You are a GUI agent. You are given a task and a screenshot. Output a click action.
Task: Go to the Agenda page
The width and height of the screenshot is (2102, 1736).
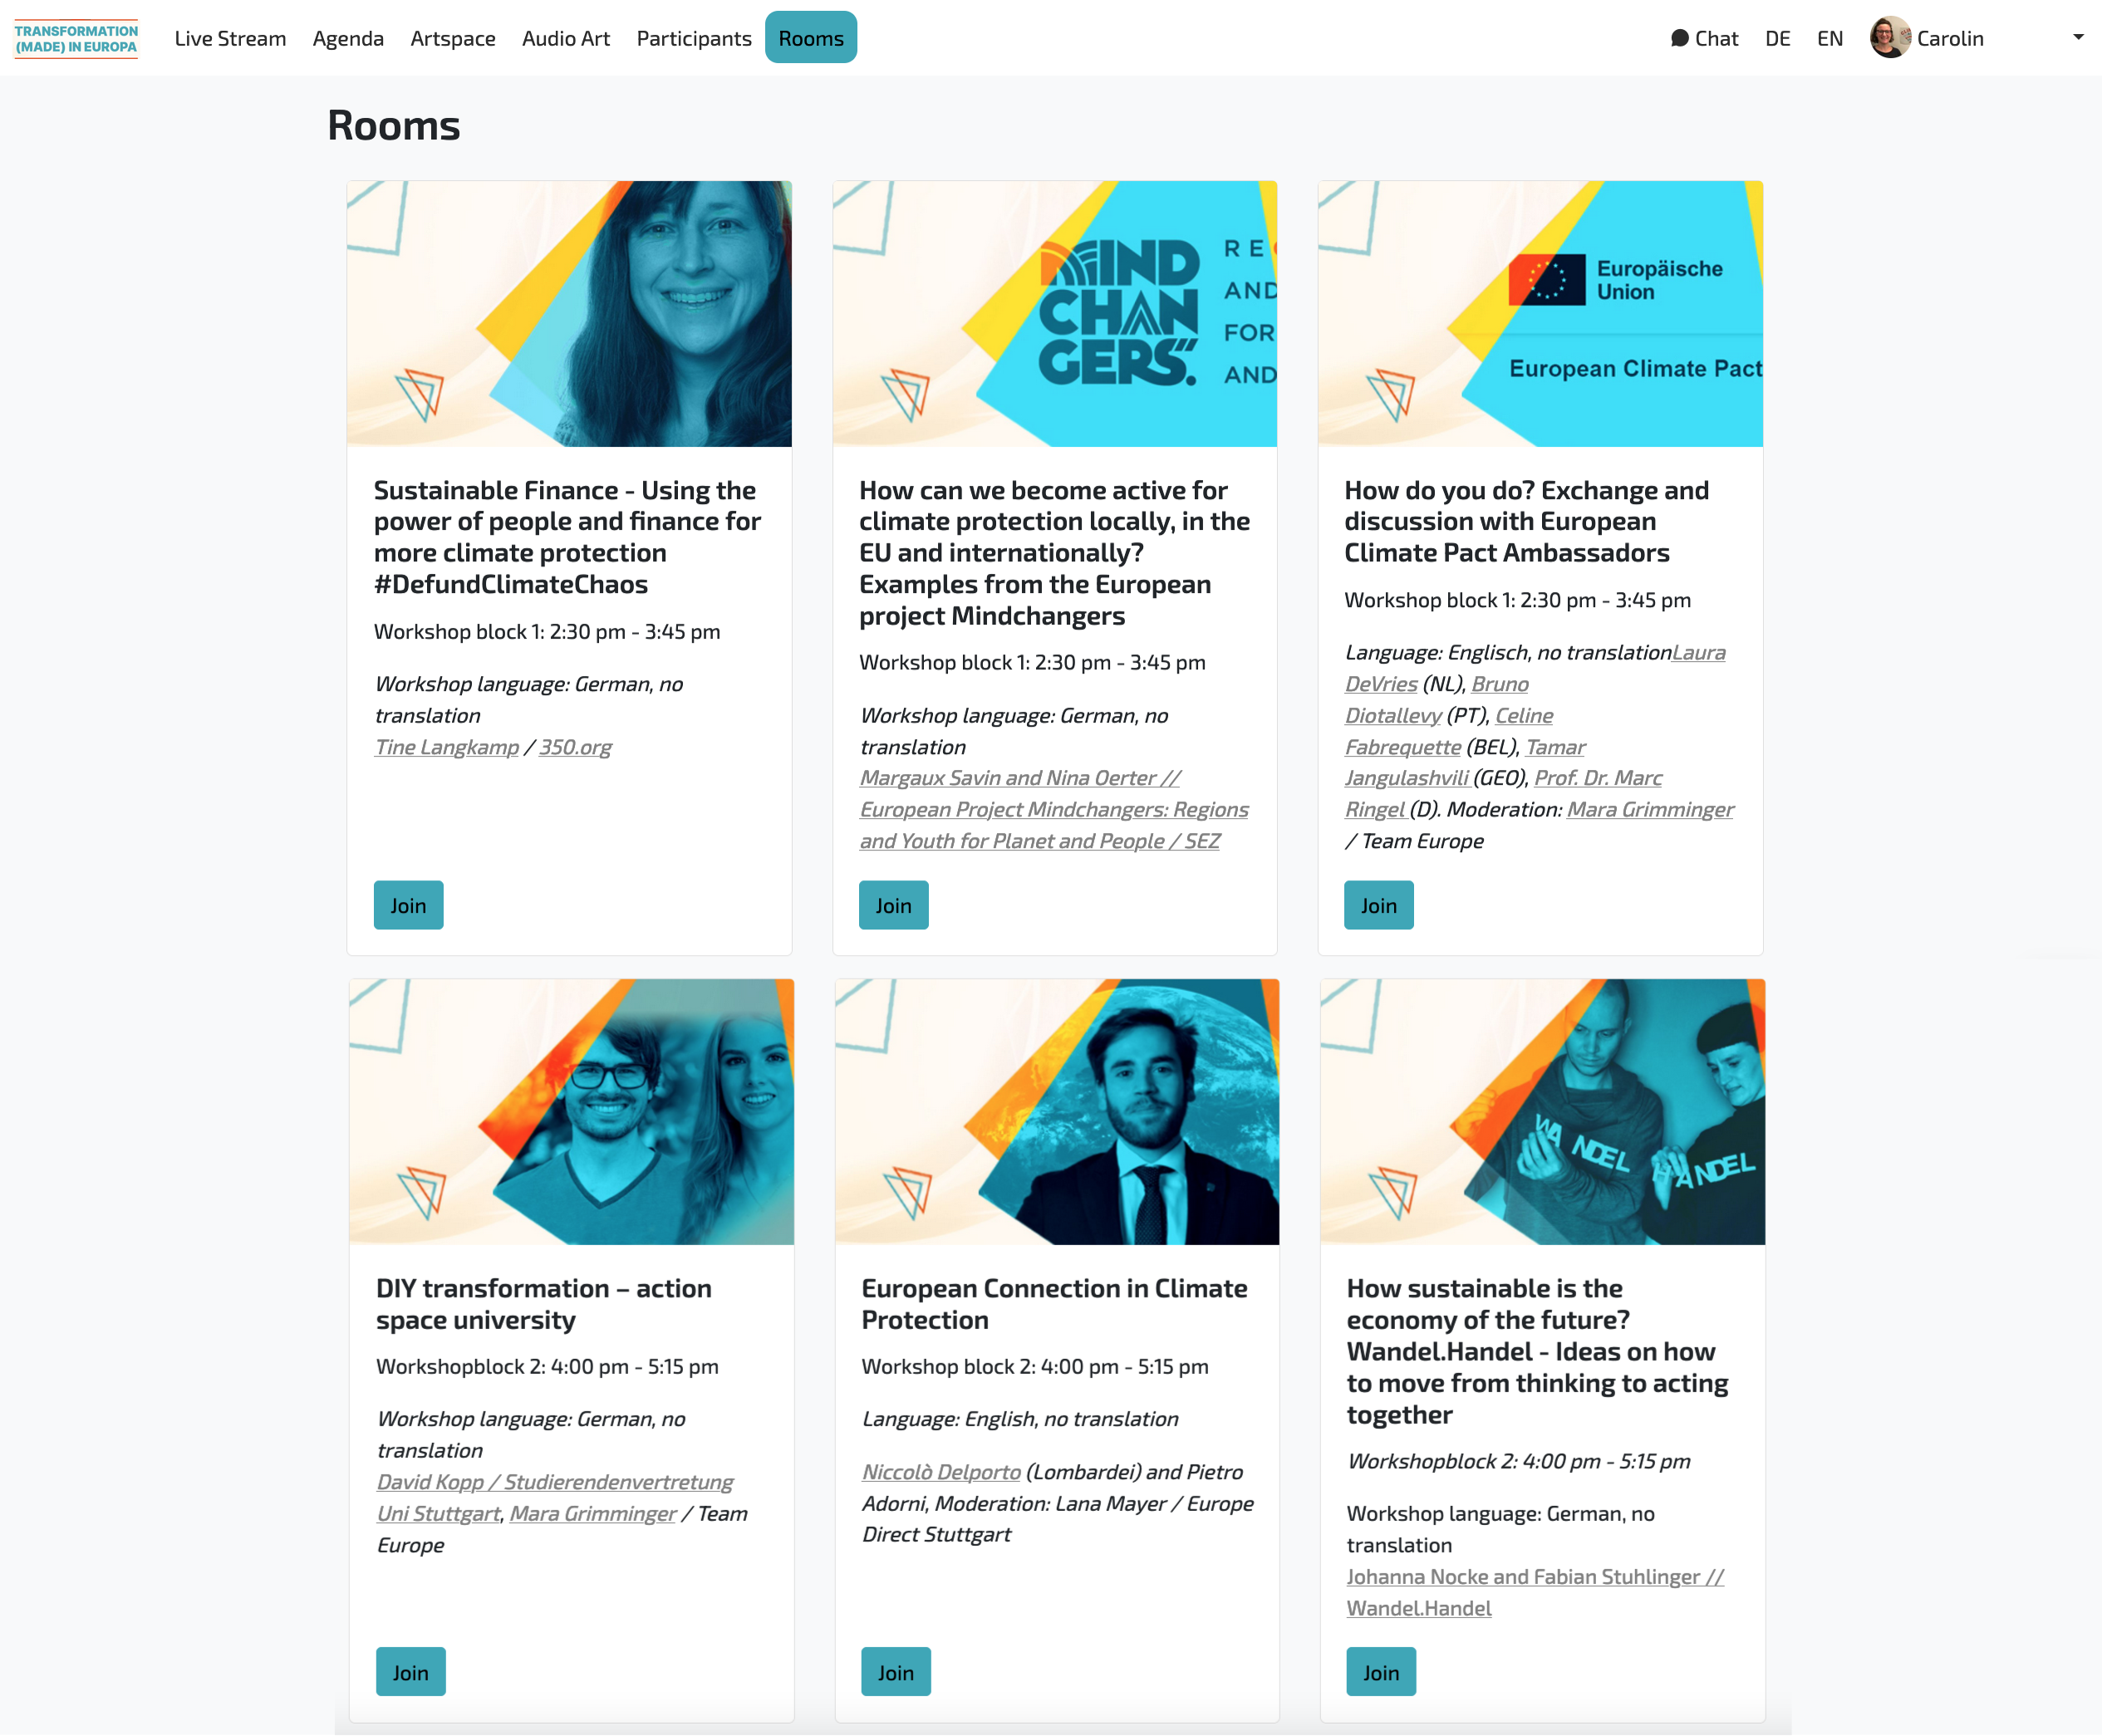348,38
